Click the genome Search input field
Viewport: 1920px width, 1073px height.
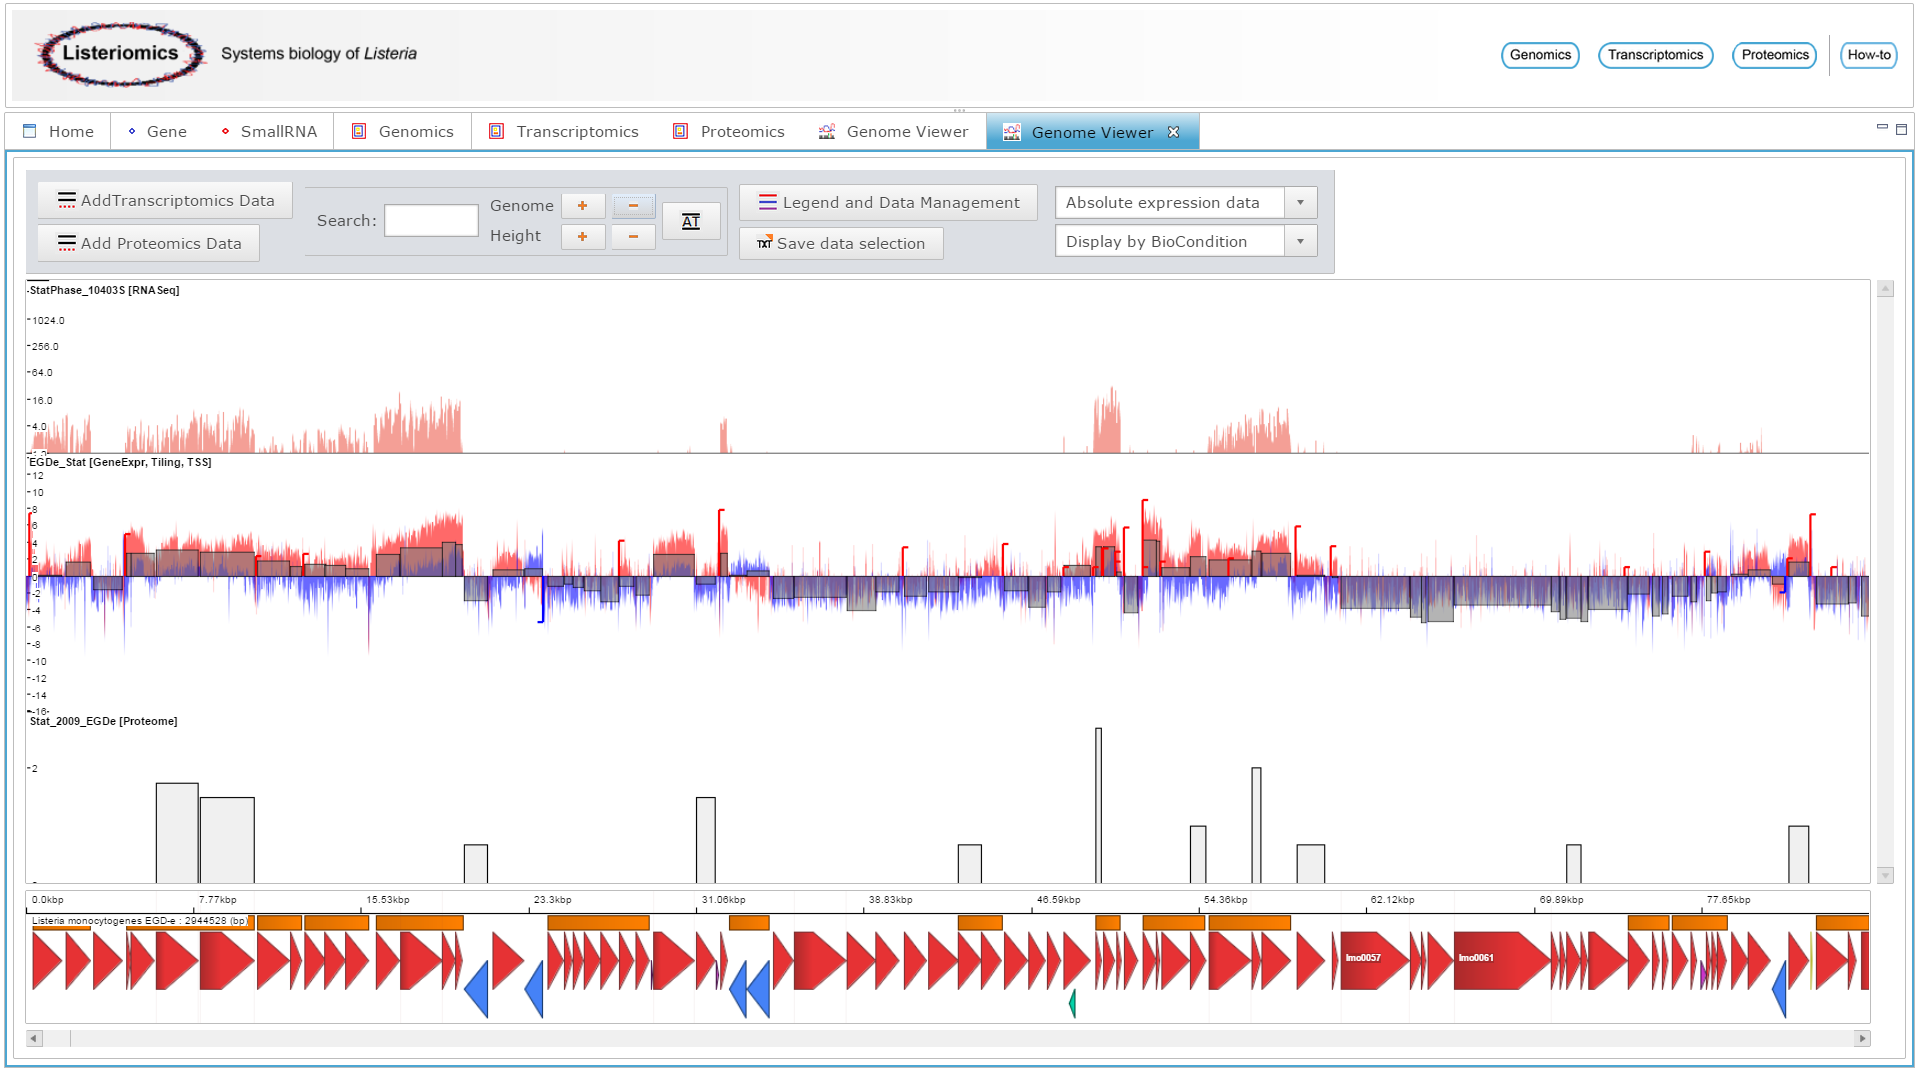(431, 221)
